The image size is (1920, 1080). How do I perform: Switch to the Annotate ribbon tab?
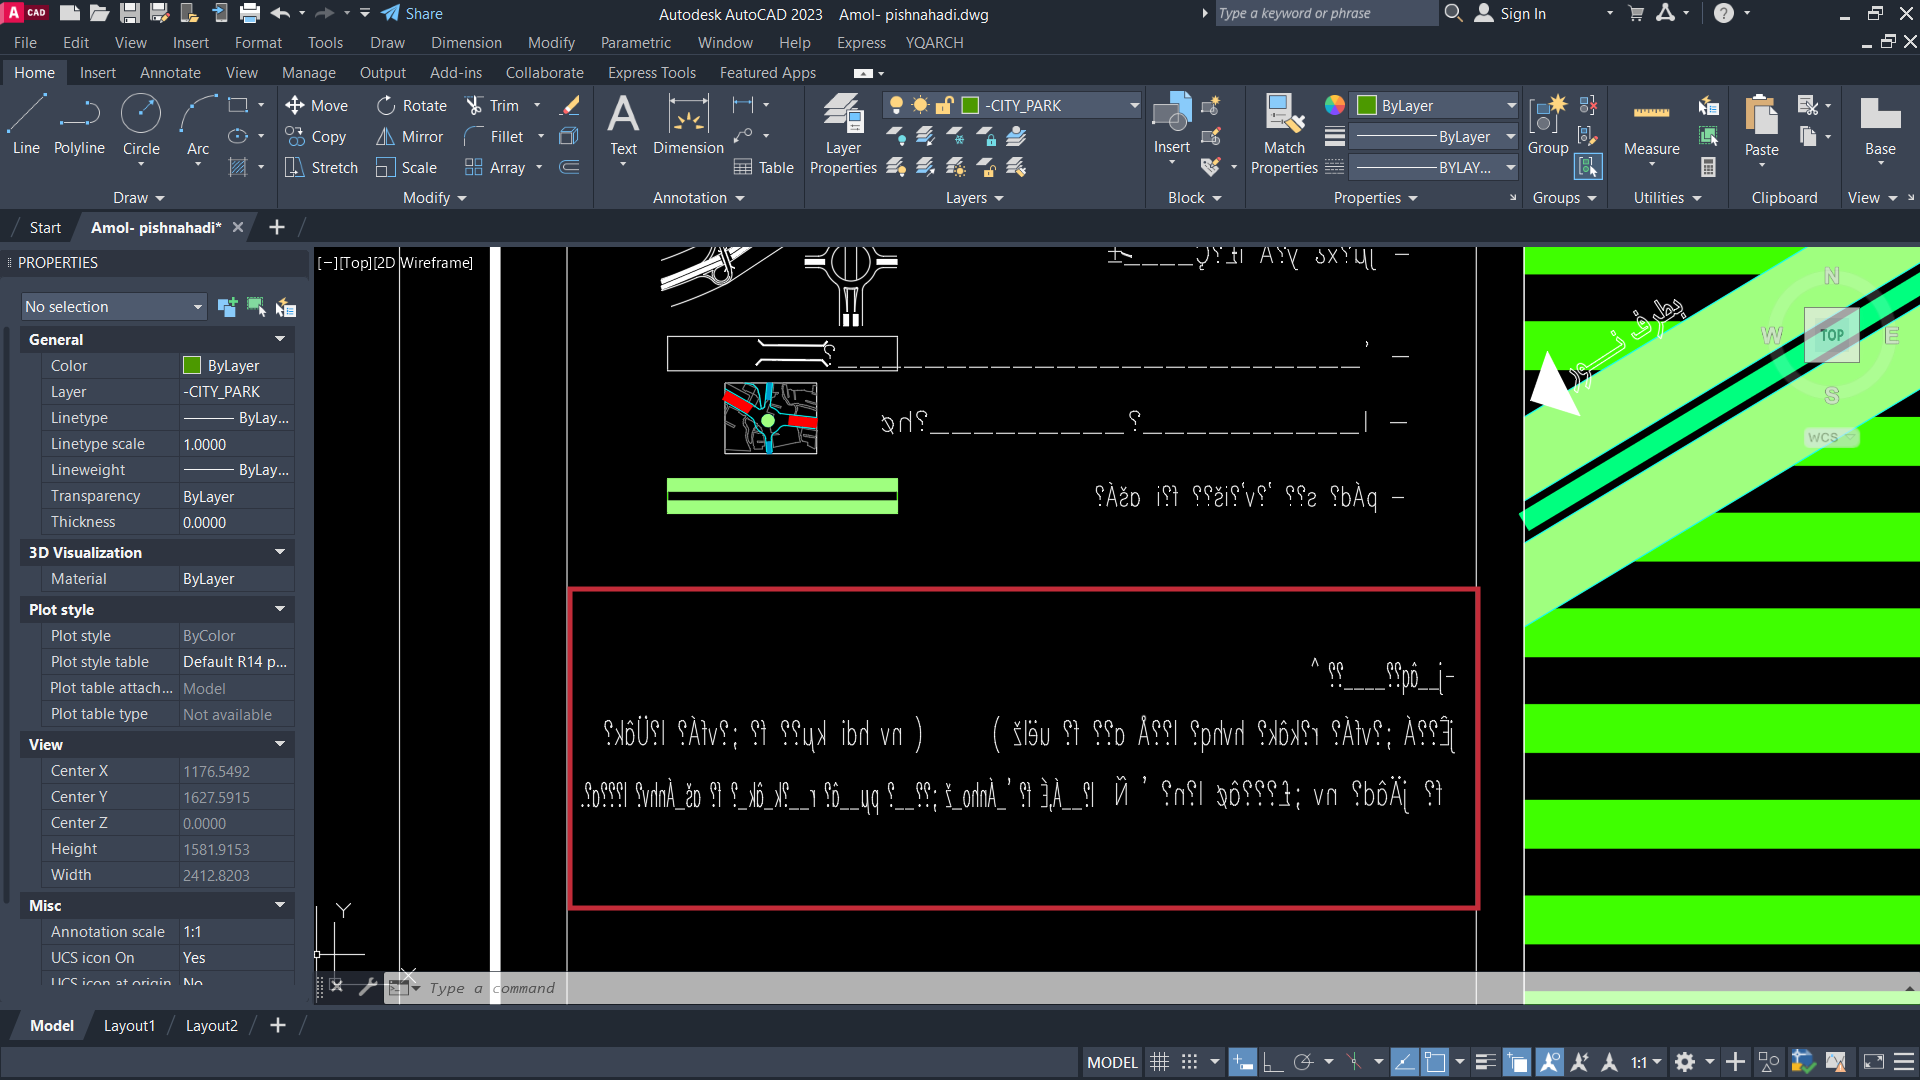(x=170, y=72)
